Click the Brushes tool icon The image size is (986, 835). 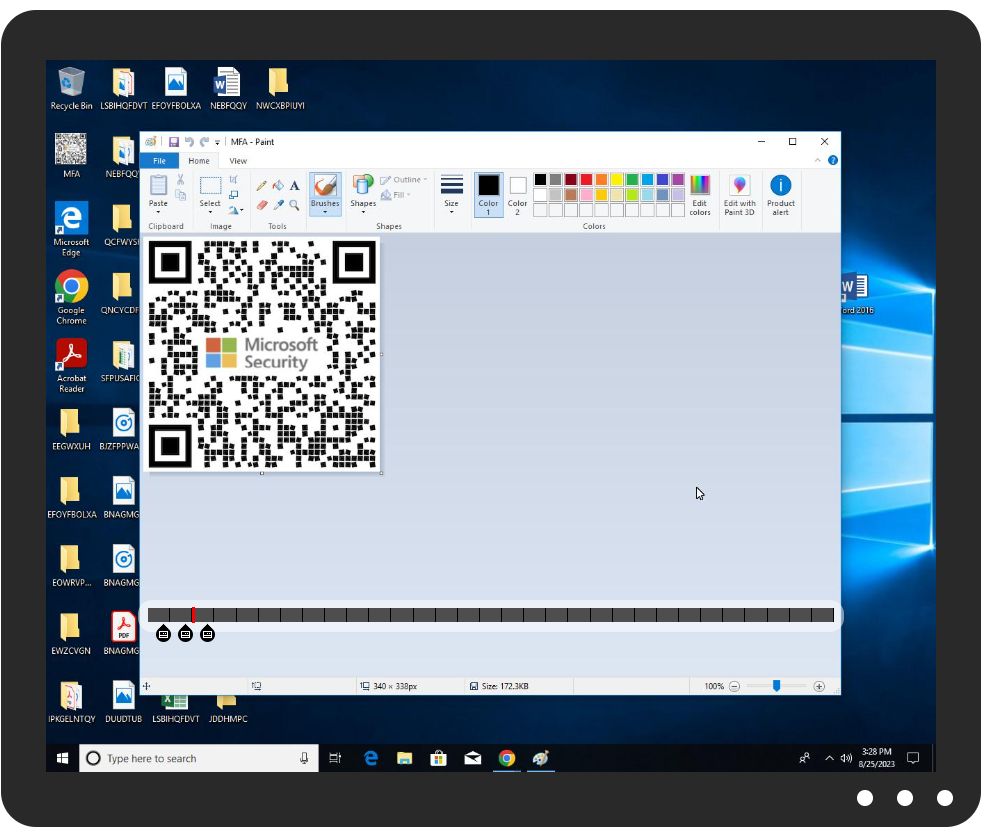pyautogui.click(x=325, y=186)
